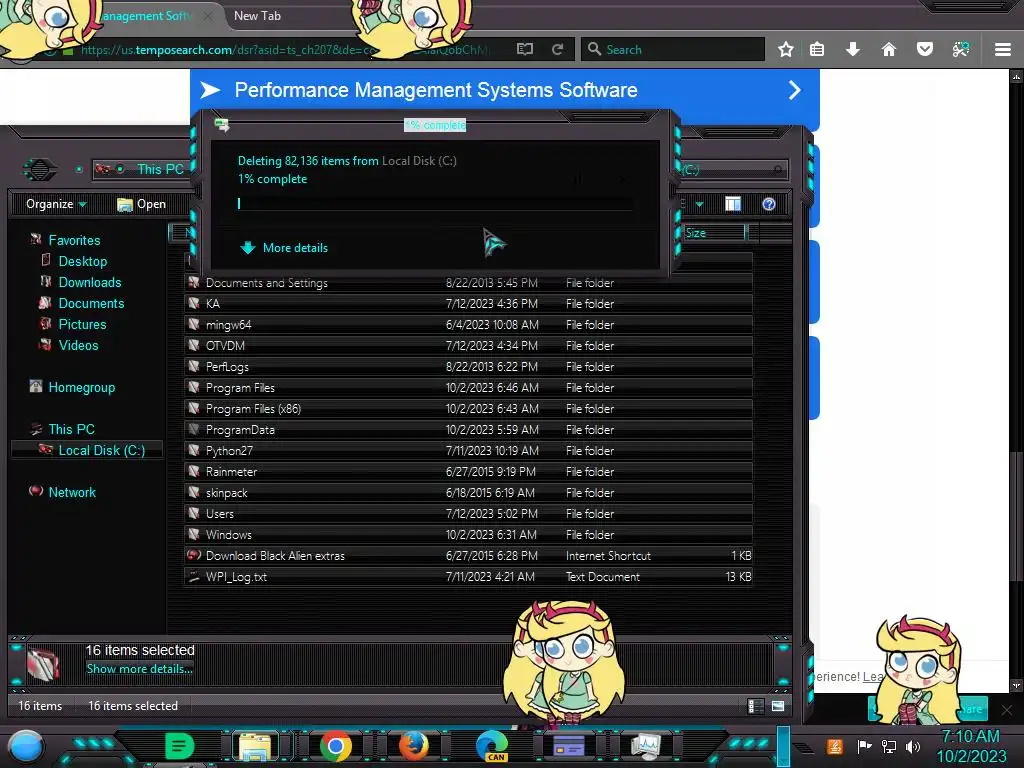Go to Firefox home page icon
The width and height of the screenshot is (1024, 768).
point(889,49)
